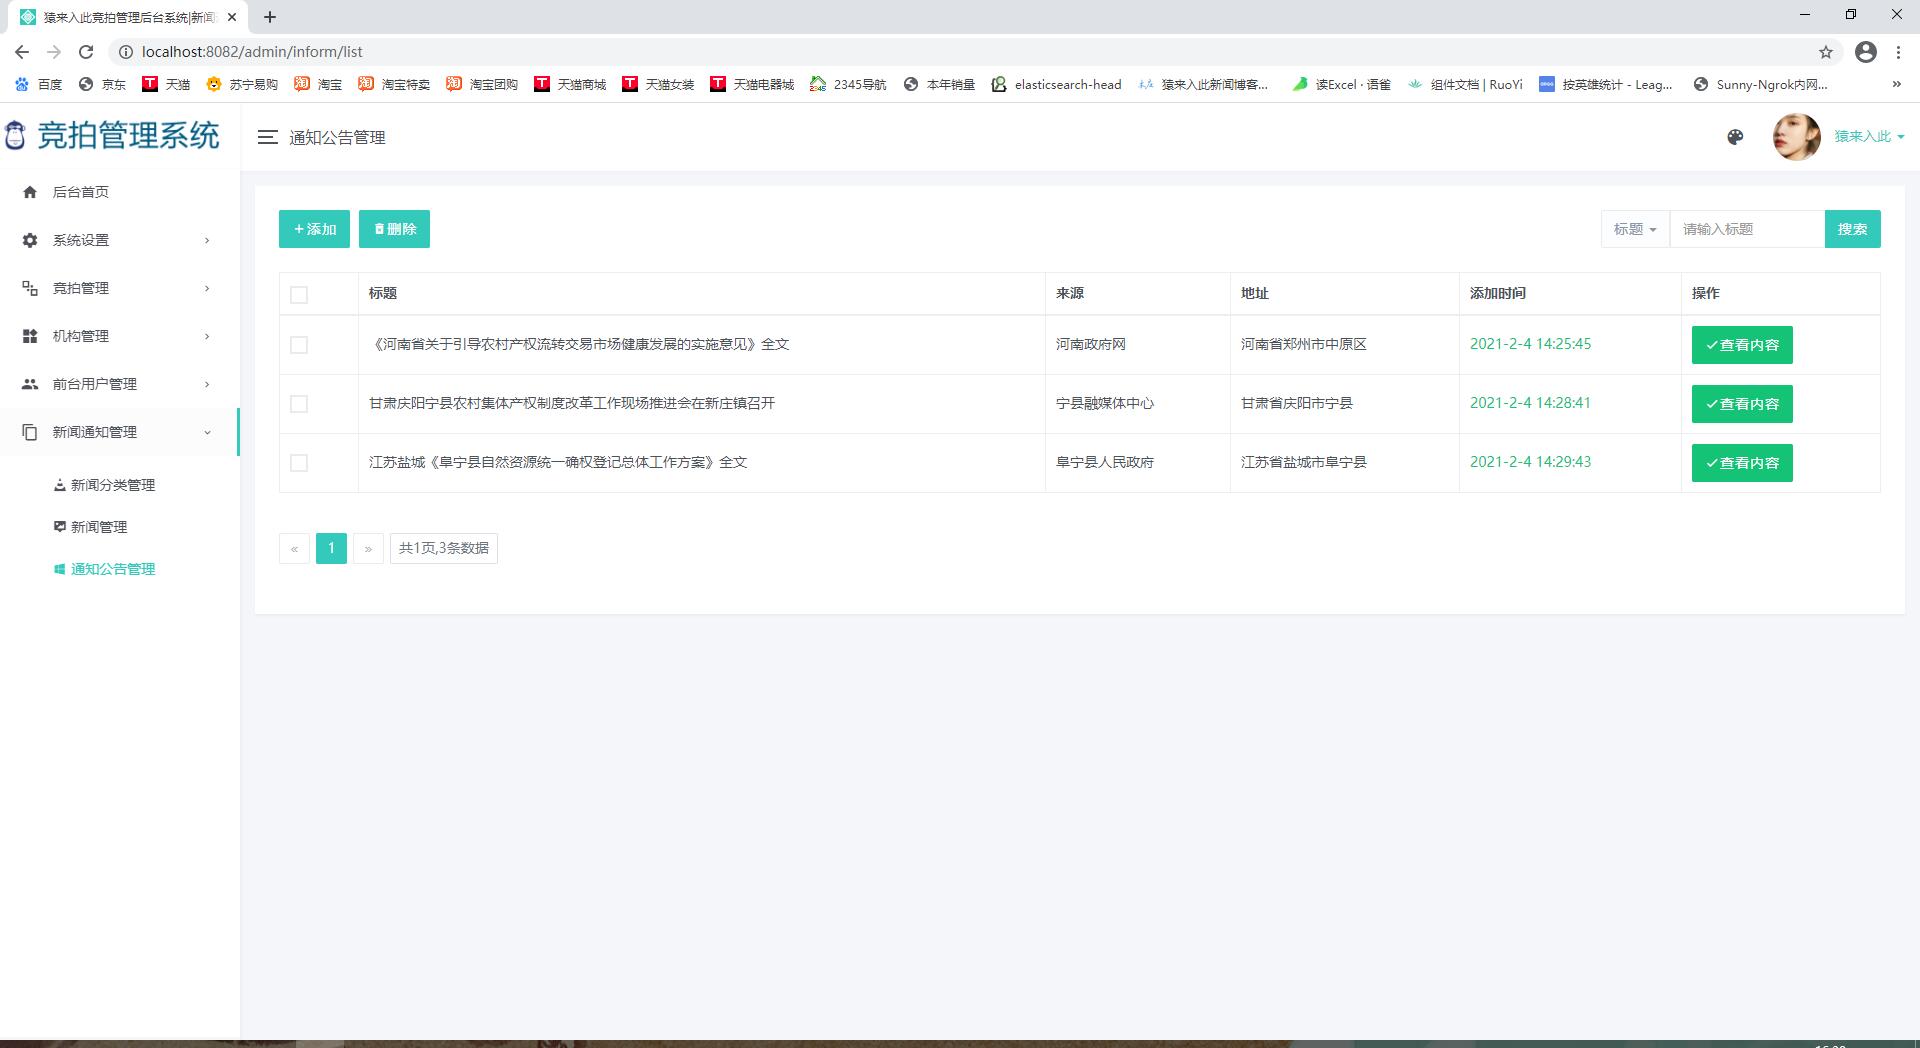Select the checkbox beside 江苏盐城 row
Viewport: 1920px width, 1048px height.
299,463
